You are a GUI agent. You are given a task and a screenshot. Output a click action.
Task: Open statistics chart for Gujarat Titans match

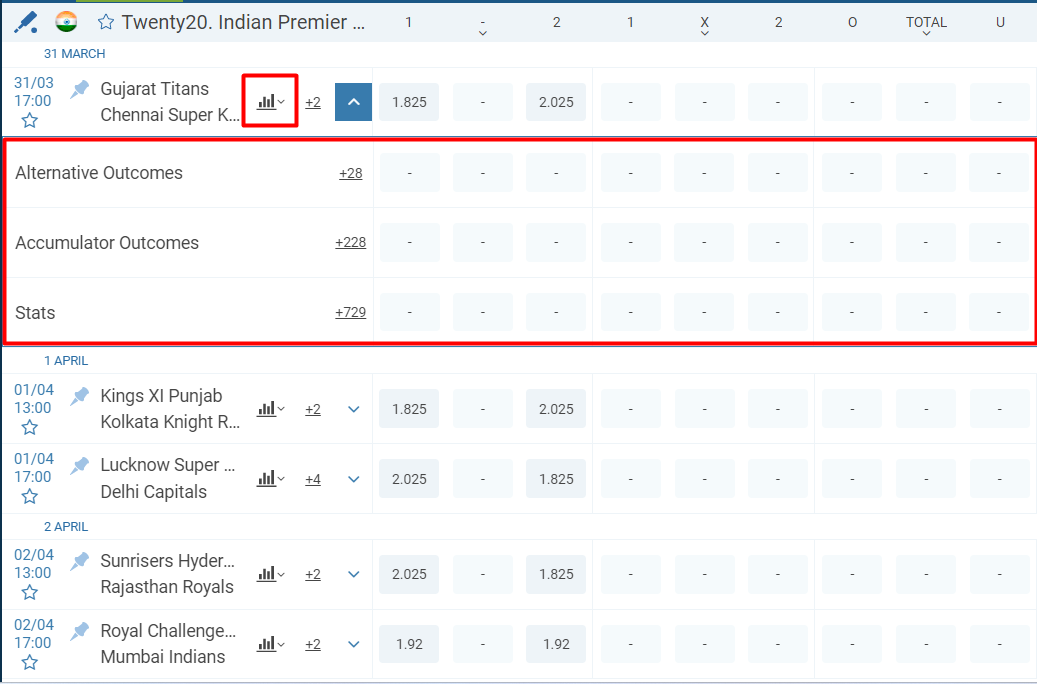coord(270,101)
